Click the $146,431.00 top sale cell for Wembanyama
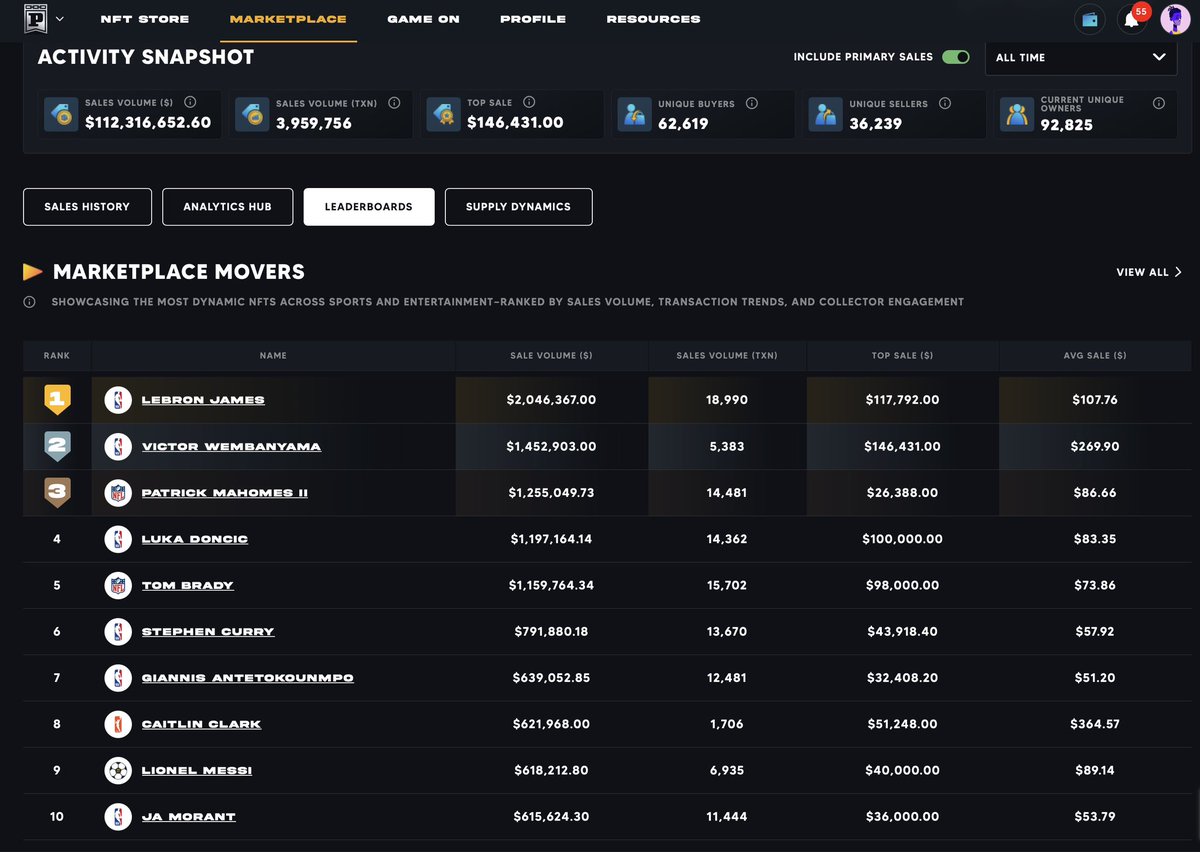1200x852 pixels. 902,446
